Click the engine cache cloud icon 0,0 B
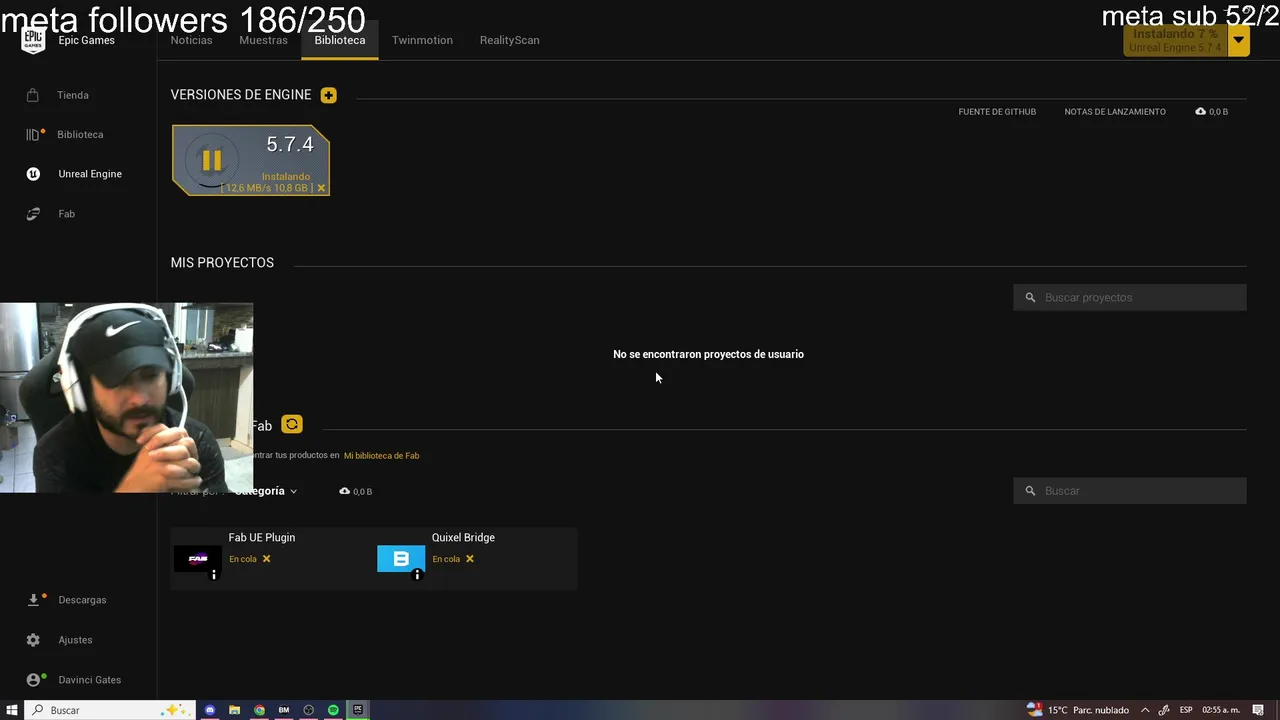 point(1200,112)
